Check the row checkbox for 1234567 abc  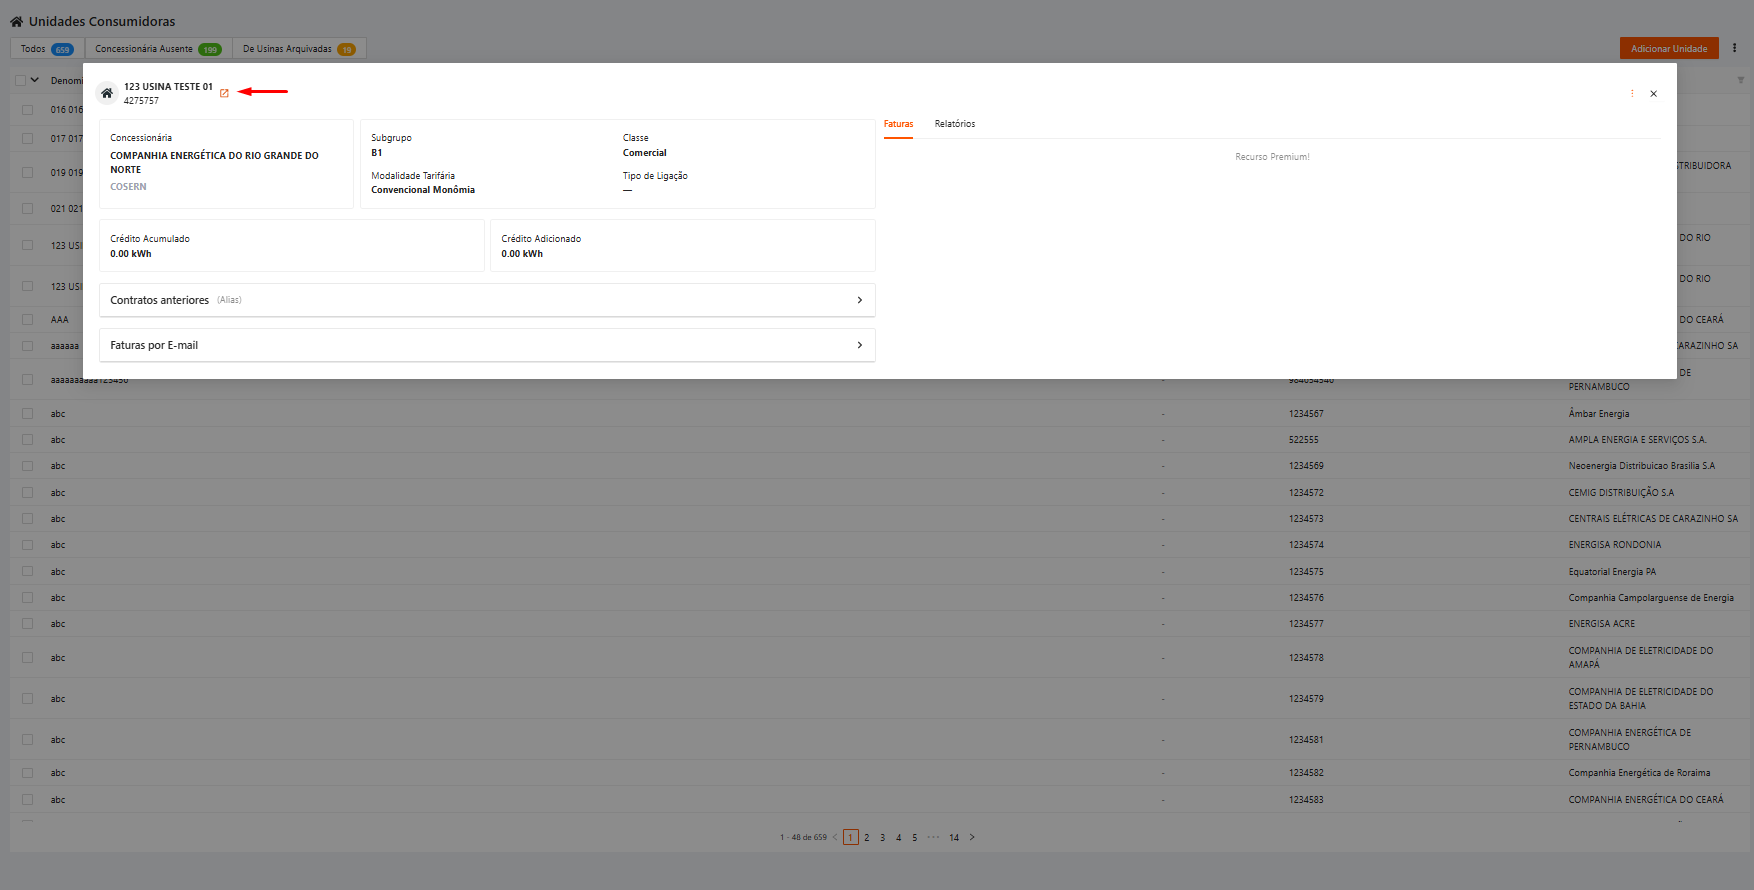28,414
